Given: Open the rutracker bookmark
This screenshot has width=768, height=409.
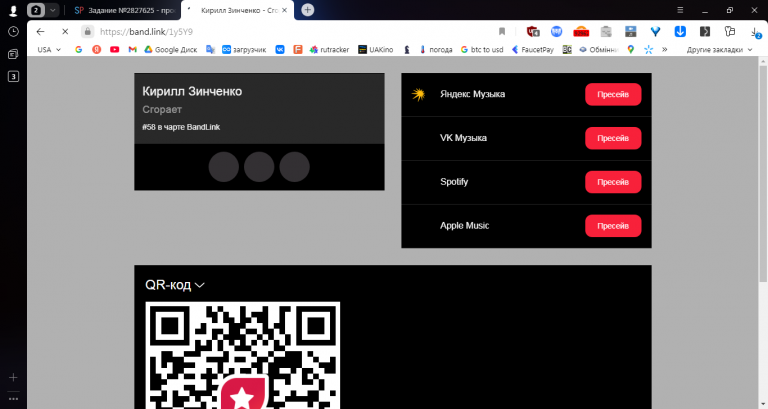Looking at the screenshot, I should tap(329, 49).
